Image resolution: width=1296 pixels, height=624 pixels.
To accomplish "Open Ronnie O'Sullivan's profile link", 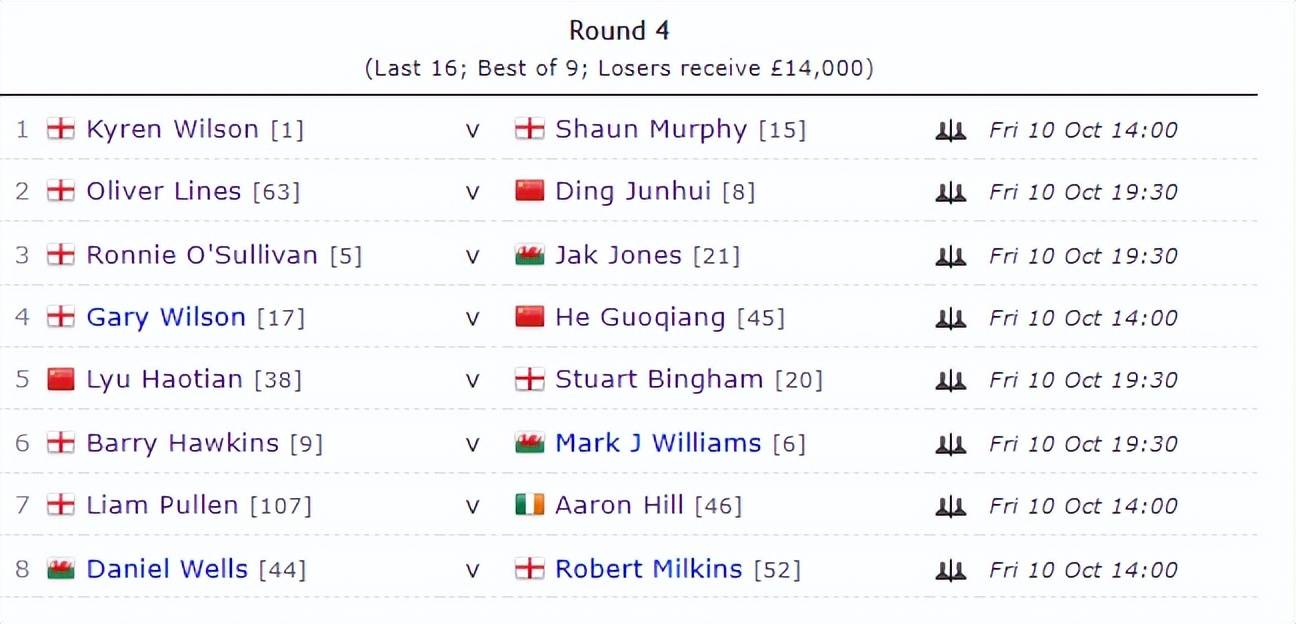I will 202,255.
